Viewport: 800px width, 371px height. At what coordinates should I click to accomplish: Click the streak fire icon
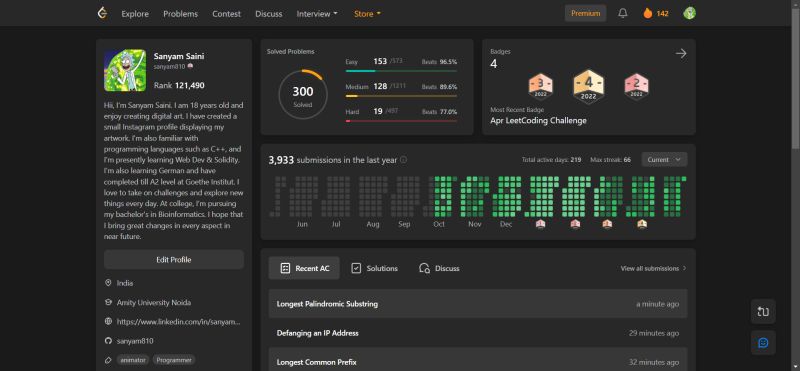point(647,14)
